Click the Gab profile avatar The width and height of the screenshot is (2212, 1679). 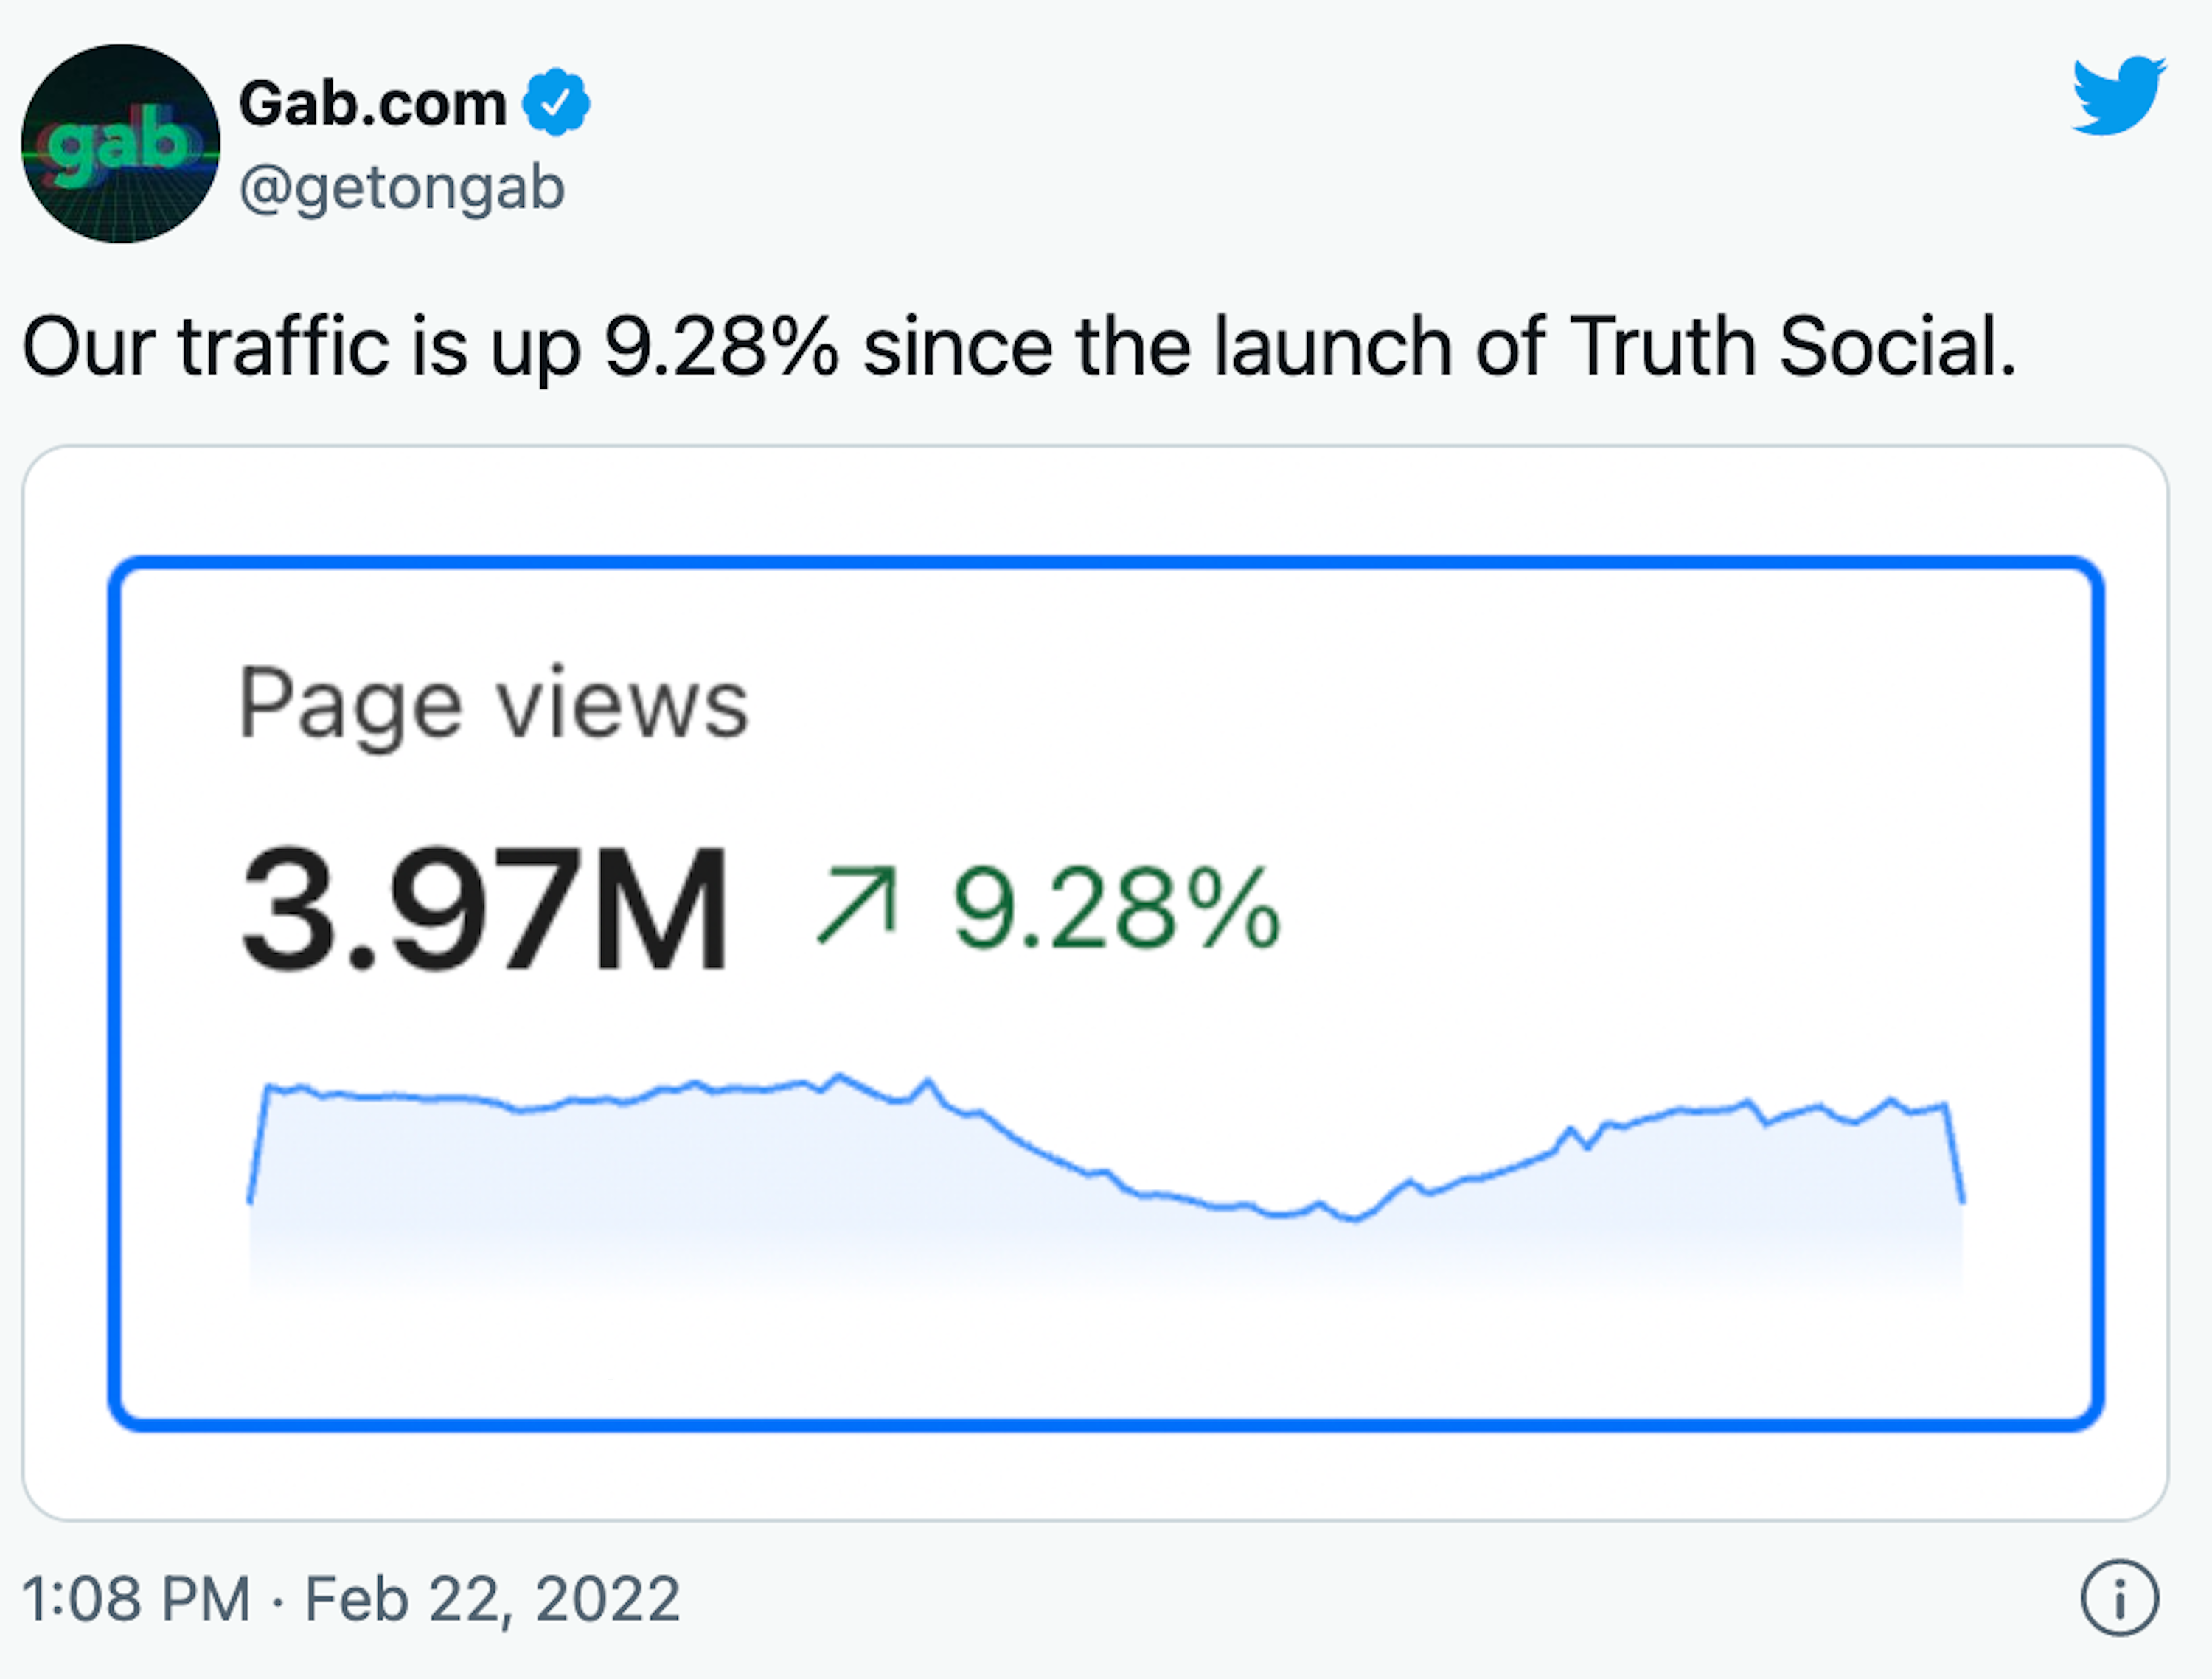121,143
